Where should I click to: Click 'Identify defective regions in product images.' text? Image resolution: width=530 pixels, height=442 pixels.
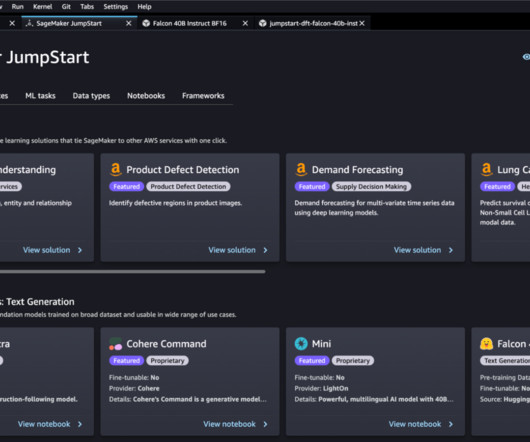click(175, 203)
